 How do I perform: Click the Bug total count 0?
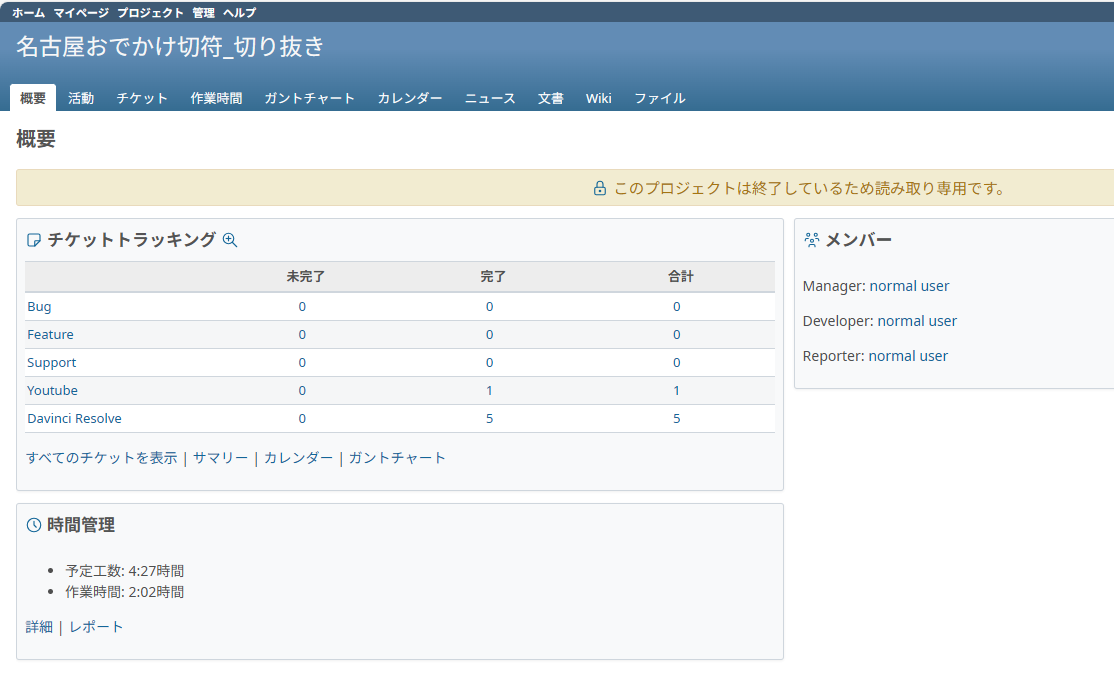676,307
